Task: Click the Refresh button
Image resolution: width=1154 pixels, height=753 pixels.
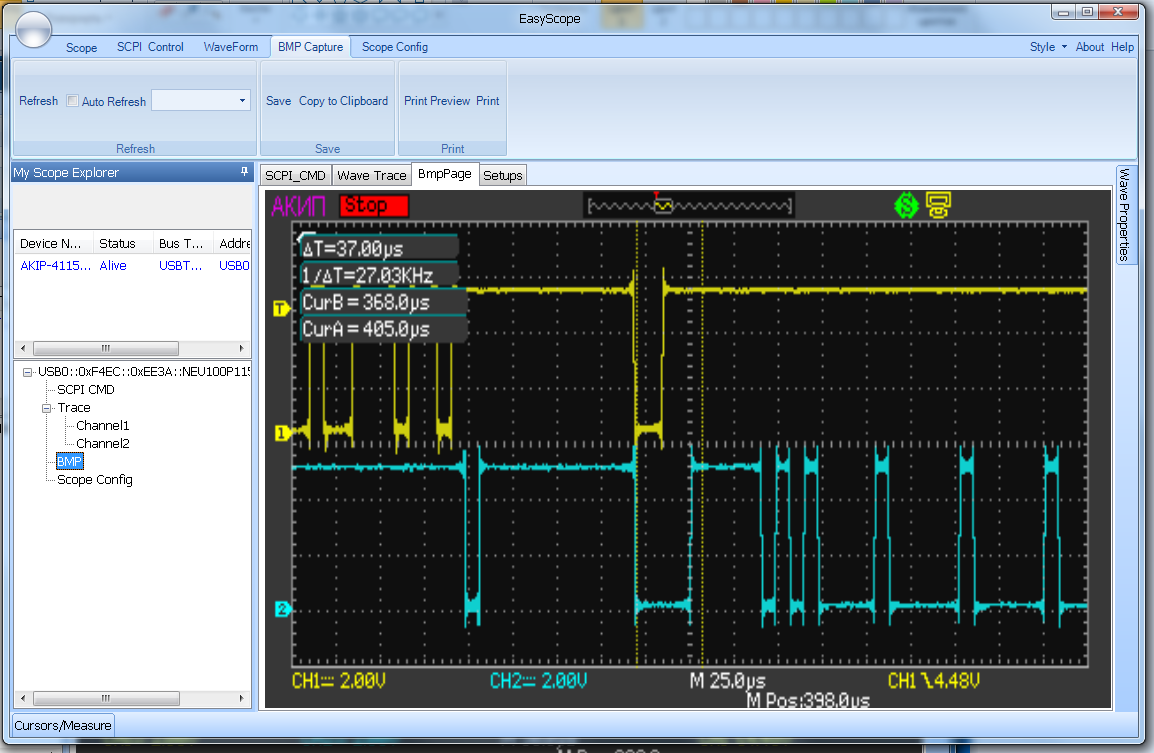Action: [x=38, y=101]
